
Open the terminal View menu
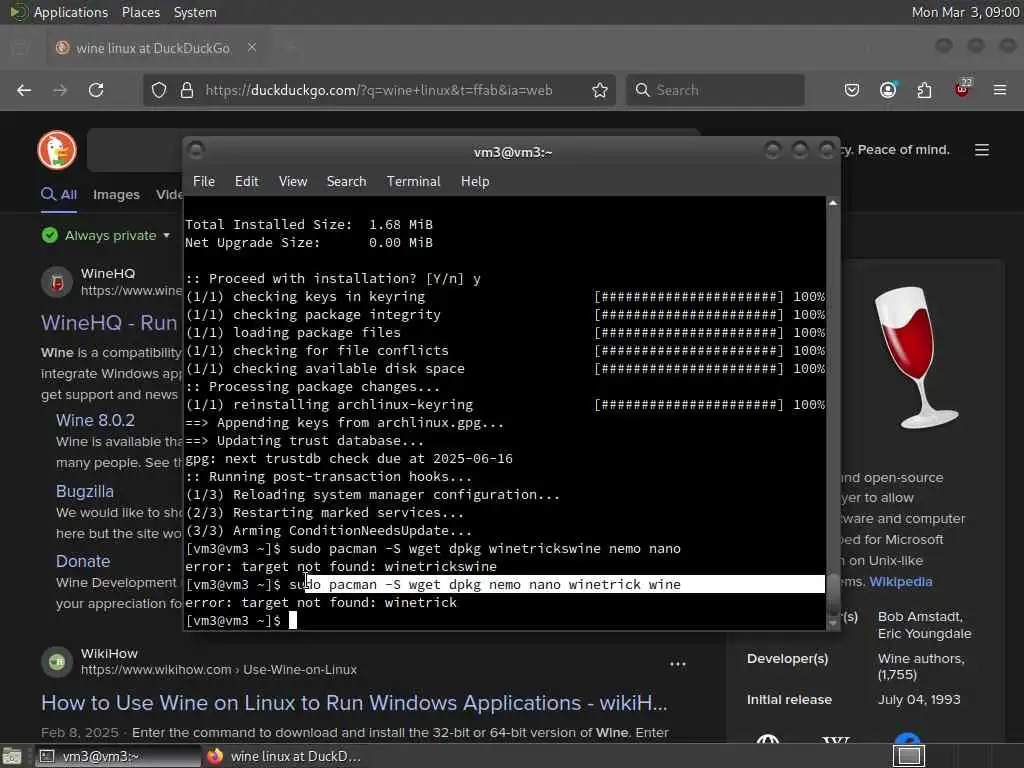[293, 182]
